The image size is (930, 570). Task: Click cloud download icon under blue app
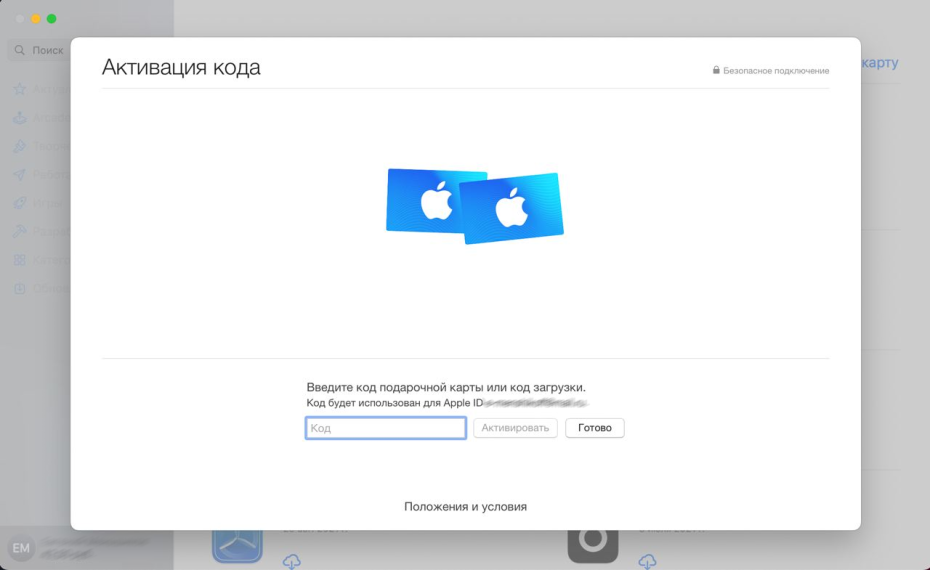[x=291, y=561]
